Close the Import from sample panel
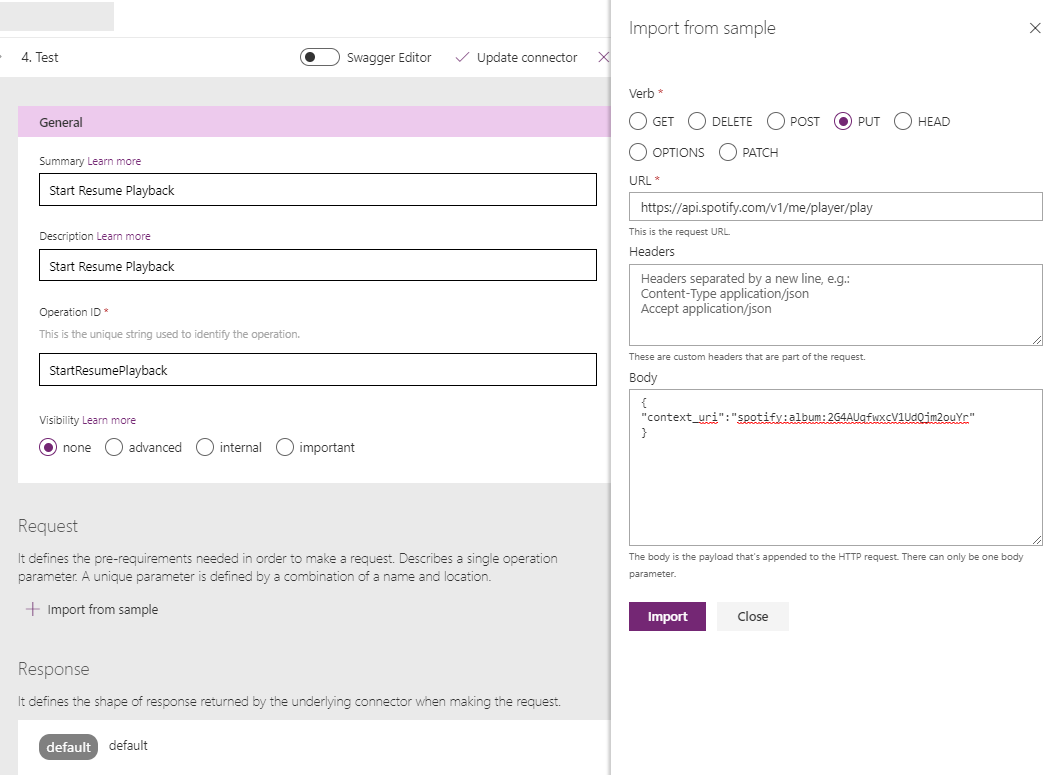Viewport: 1052px width, 775px height. (1035, 28)
